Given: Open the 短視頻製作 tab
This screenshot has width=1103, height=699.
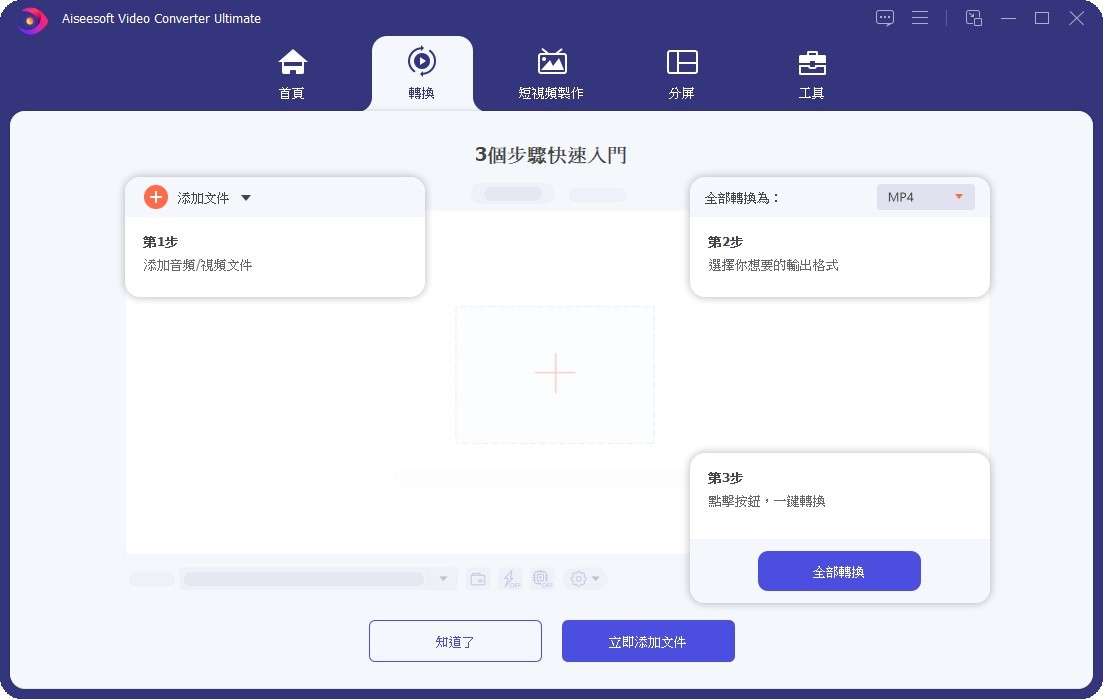Looking at the screenshot, I should [x=552, y=74].
